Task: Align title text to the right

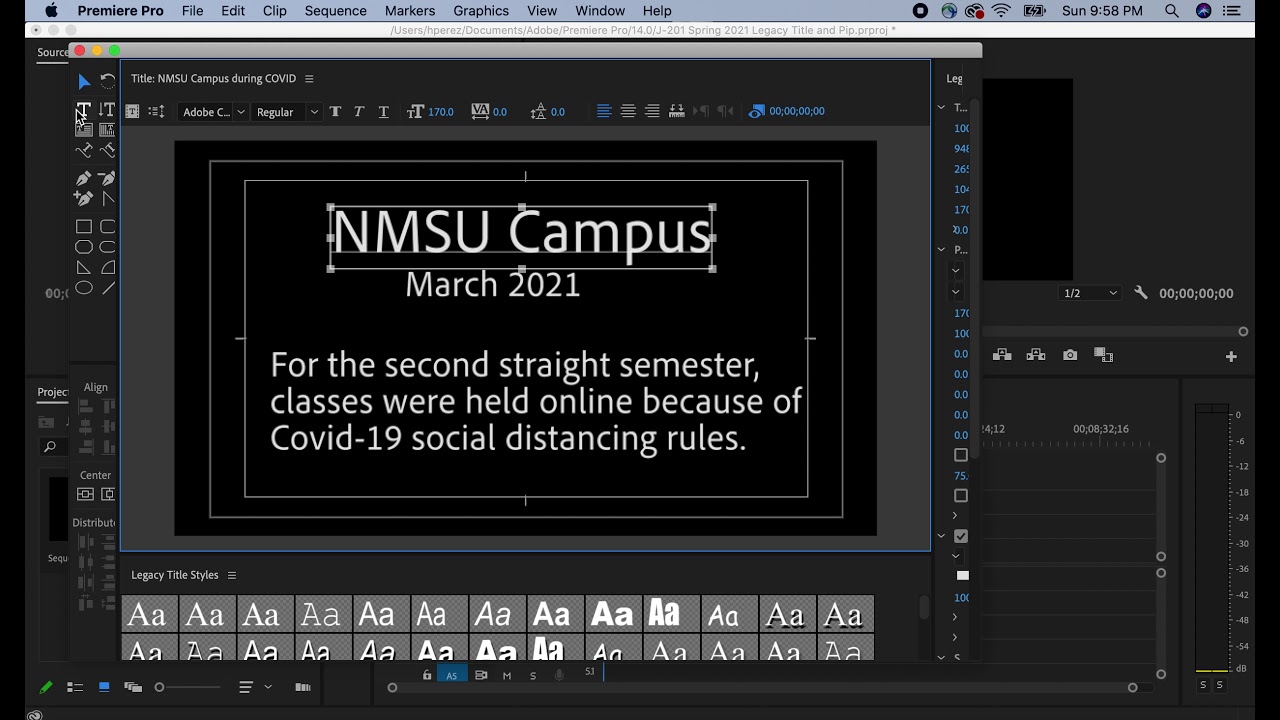Action: (652, 111)
